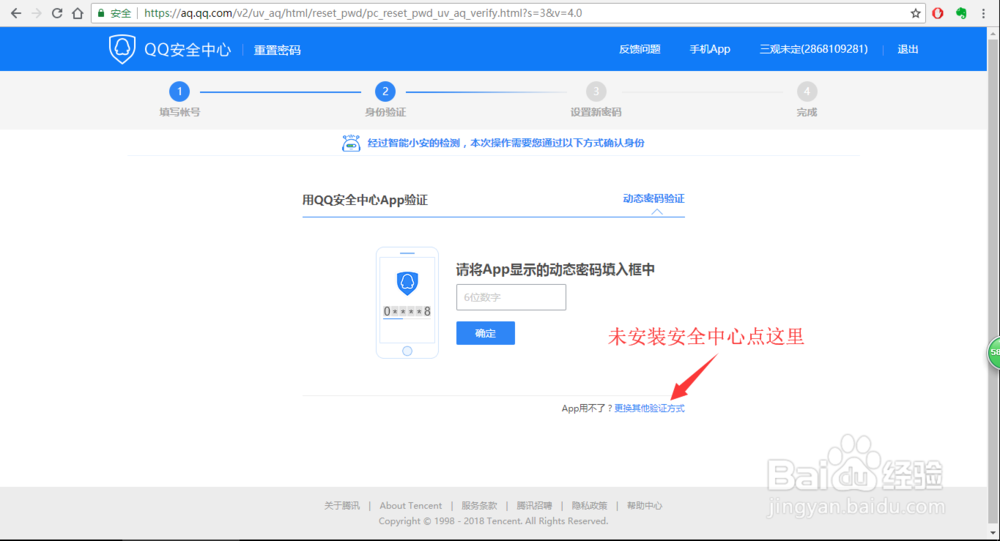1000x541 pixels.
Task: Click the 用QQ安全中心App验证 heading
Action: pyautogui.click(x=365, y=200)
